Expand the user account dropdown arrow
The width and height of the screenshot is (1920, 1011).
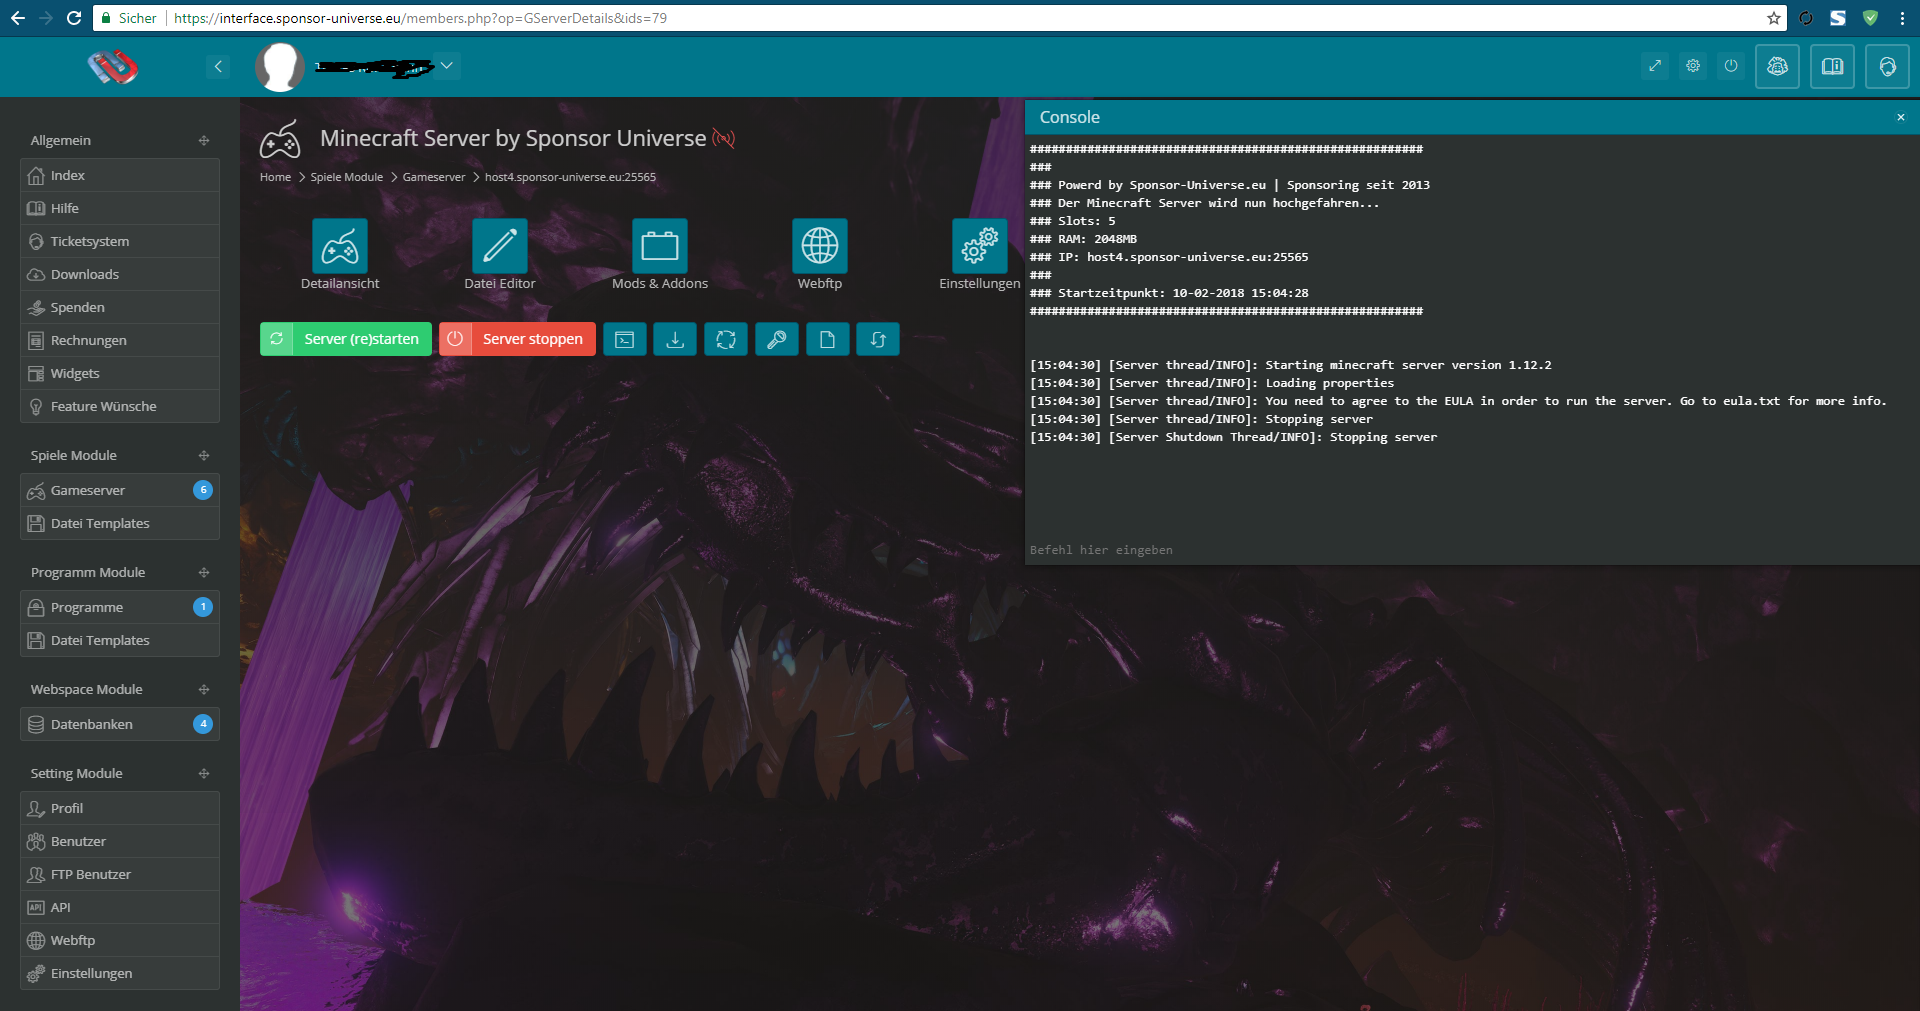(x=447, y=66)
